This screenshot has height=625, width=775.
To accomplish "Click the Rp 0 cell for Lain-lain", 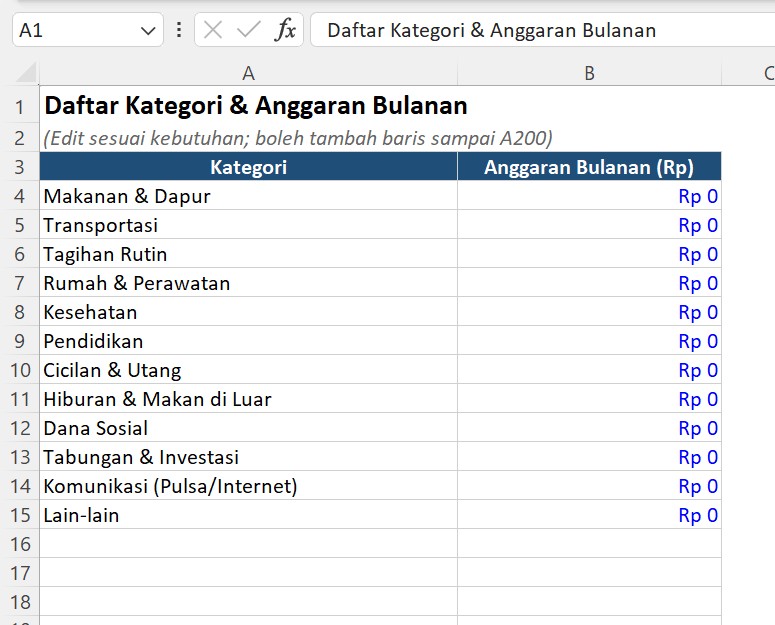I will click(x=589, y=515).
